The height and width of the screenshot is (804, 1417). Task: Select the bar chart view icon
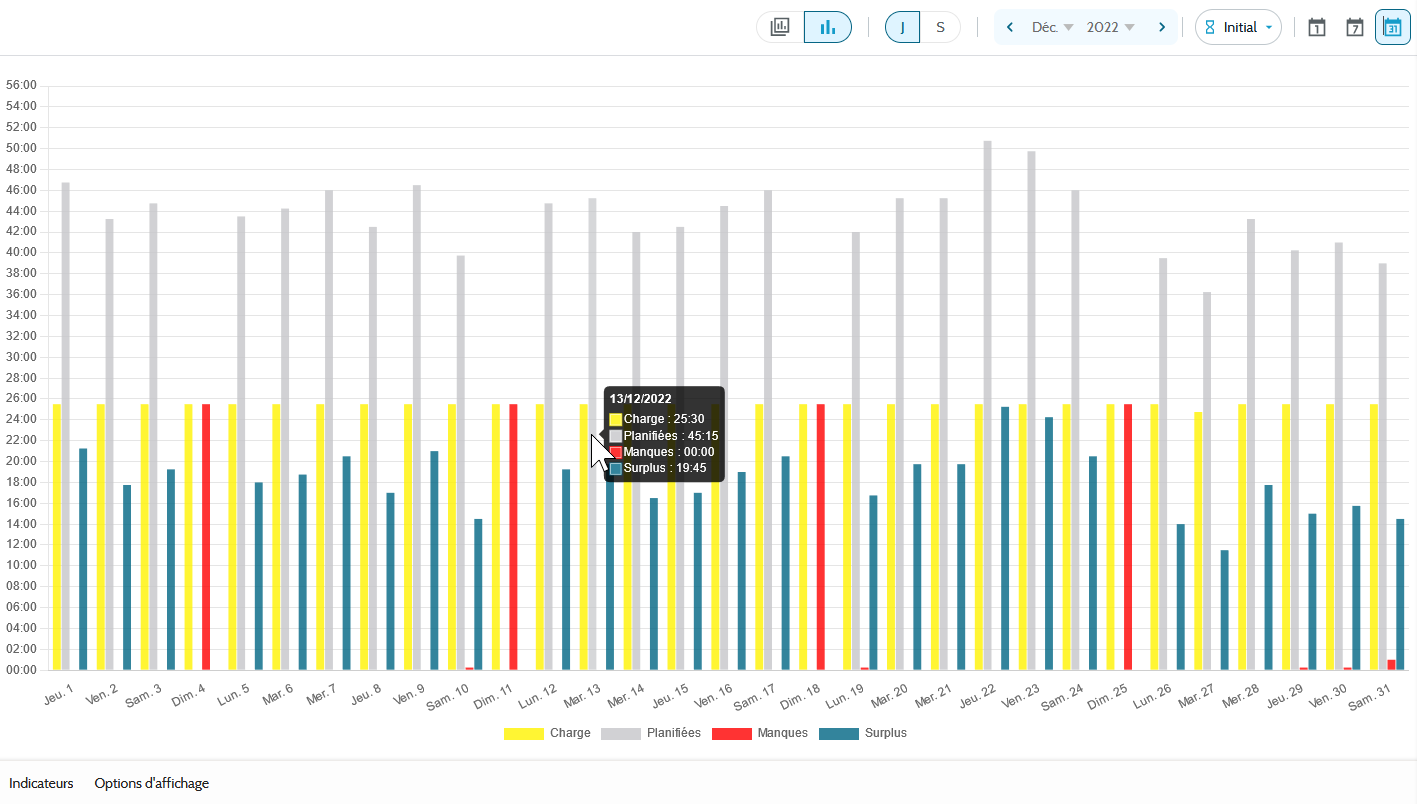pos(828,27)
